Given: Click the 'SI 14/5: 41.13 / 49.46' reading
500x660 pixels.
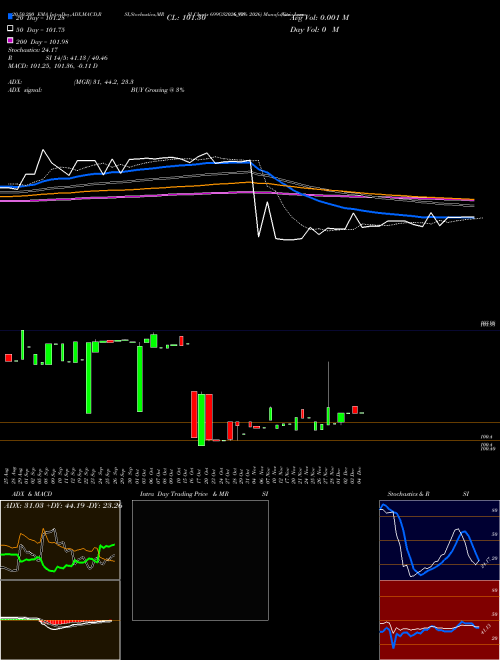Looking at the screenshot, I should (76, 58).
